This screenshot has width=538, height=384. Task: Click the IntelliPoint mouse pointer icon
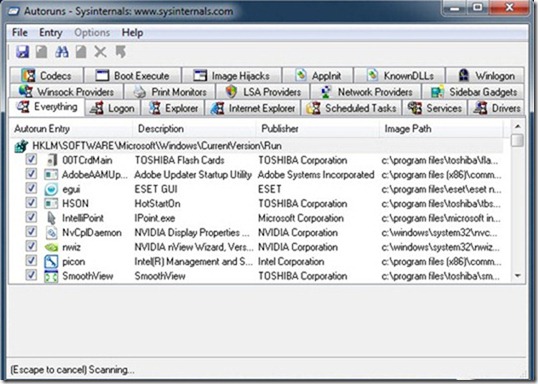pyautogui.click(x=51, y=218)
